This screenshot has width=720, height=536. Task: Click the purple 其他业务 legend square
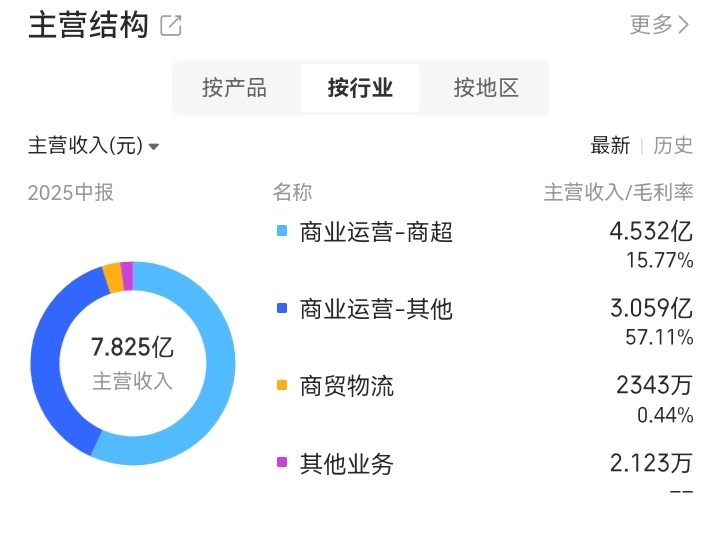click(x=282, y=462)
